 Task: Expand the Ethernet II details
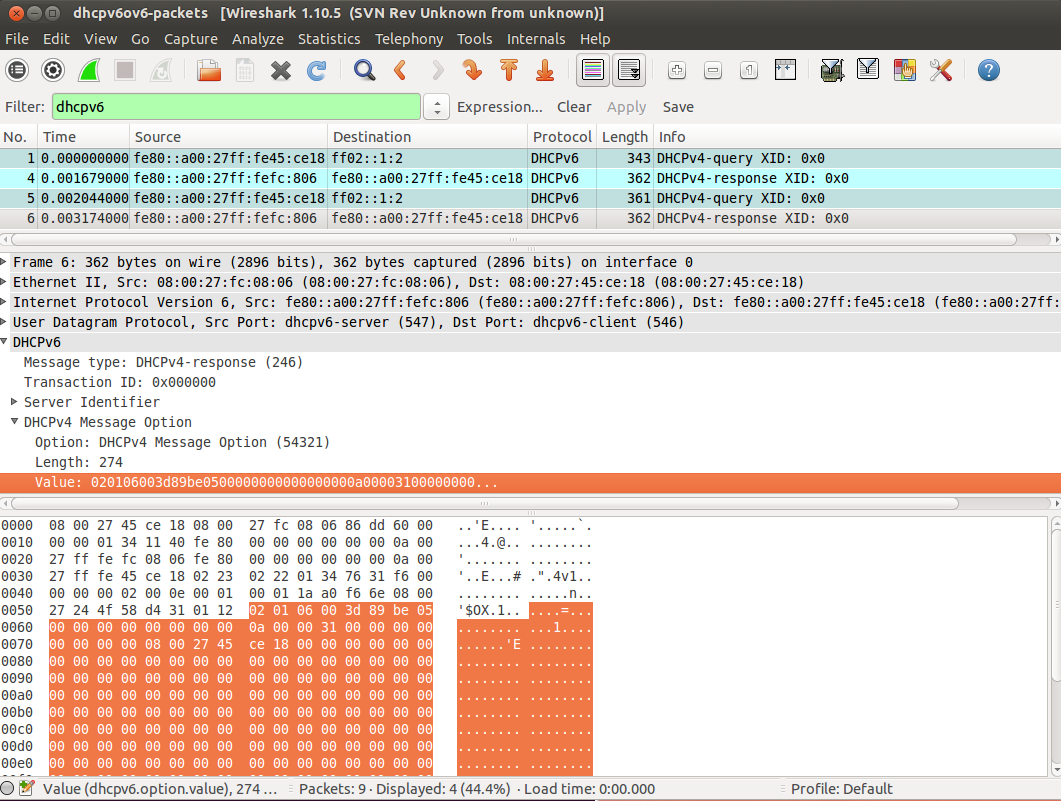point(4,281)
